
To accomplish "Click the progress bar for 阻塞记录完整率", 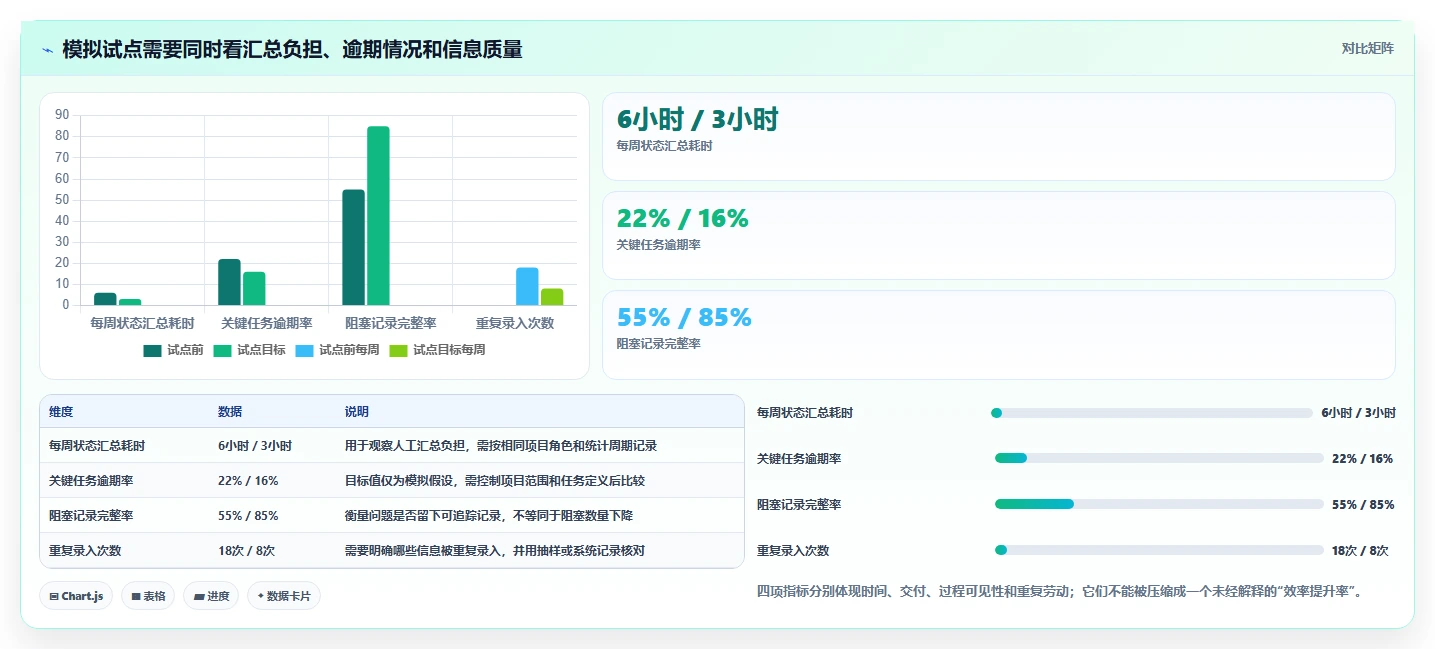I will click(1159, 504).
